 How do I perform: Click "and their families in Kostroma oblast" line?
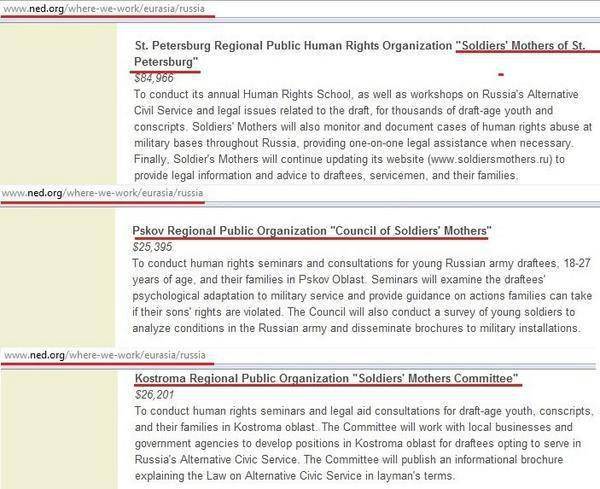pyautogui.click(x=353, y=427)
